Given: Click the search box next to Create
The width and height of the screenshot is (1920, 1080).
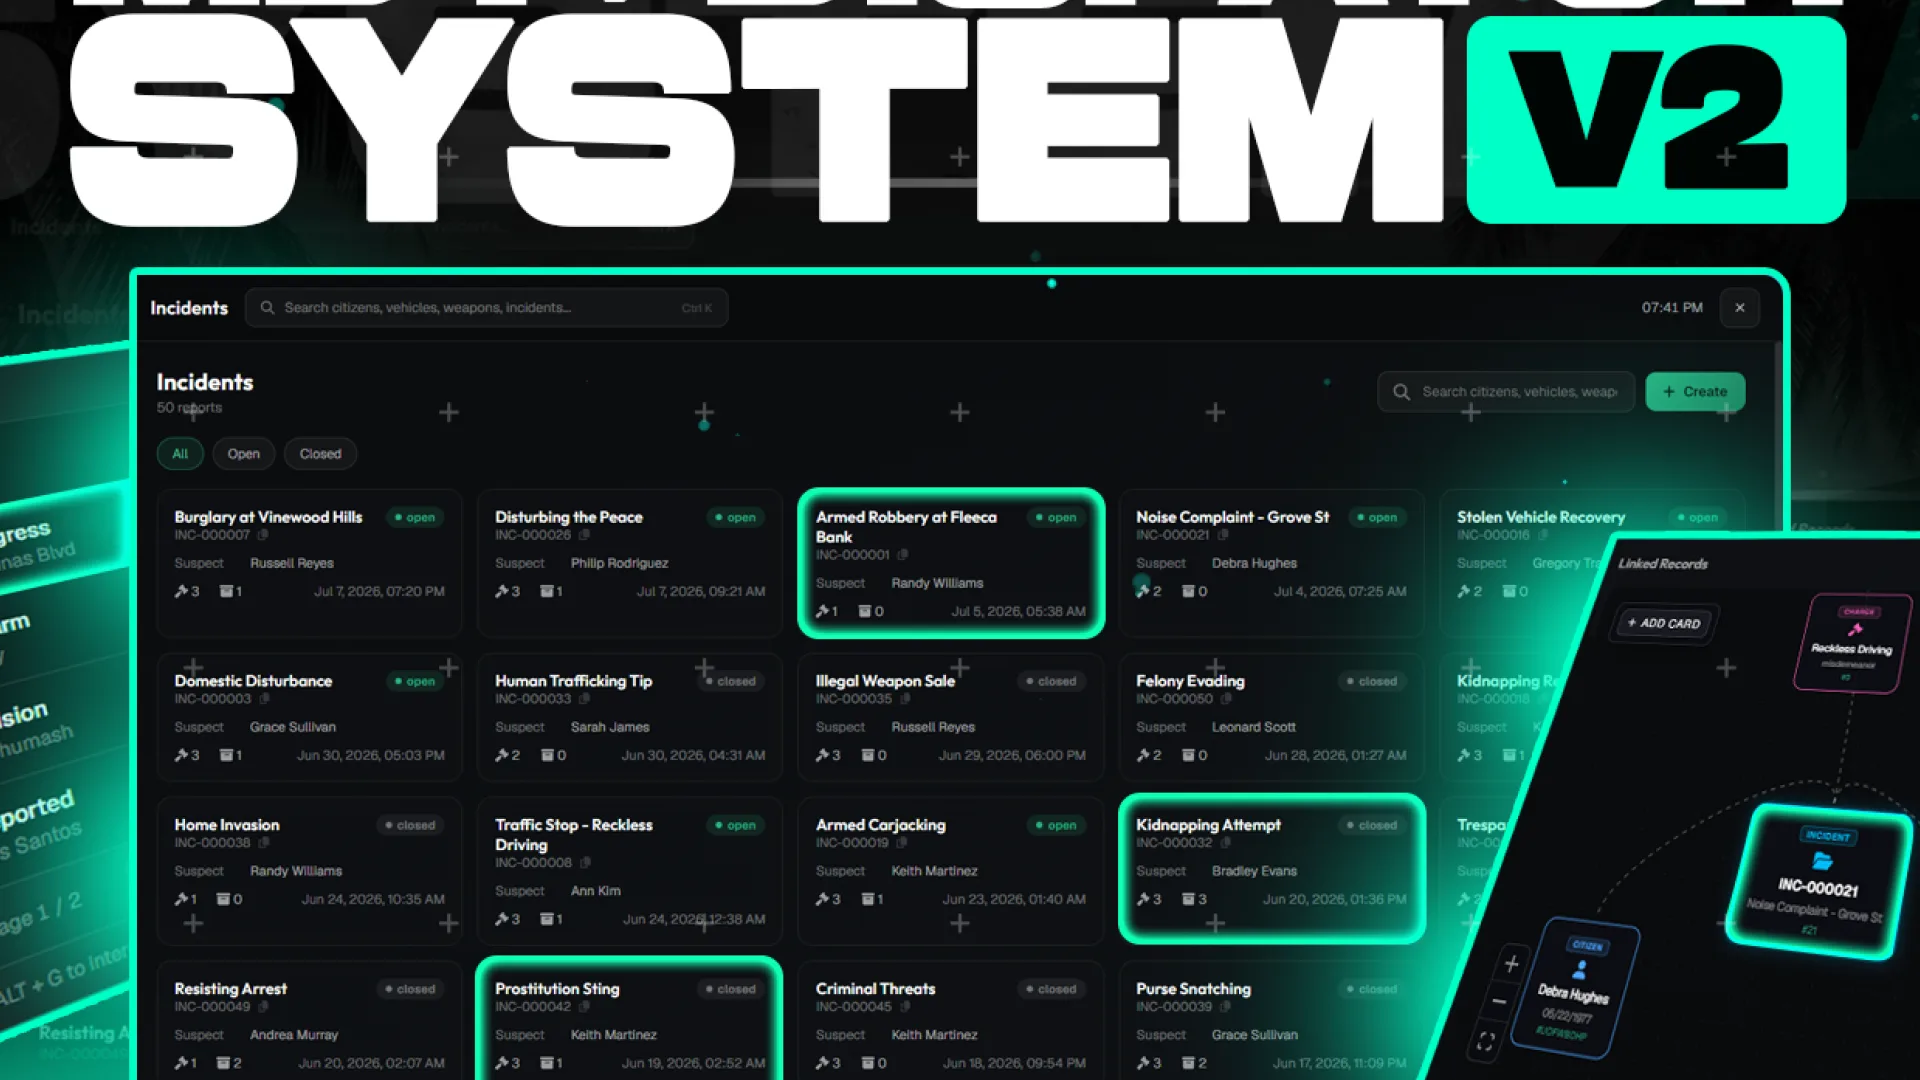Looking at the screenshot, I should click(1505, 392).
